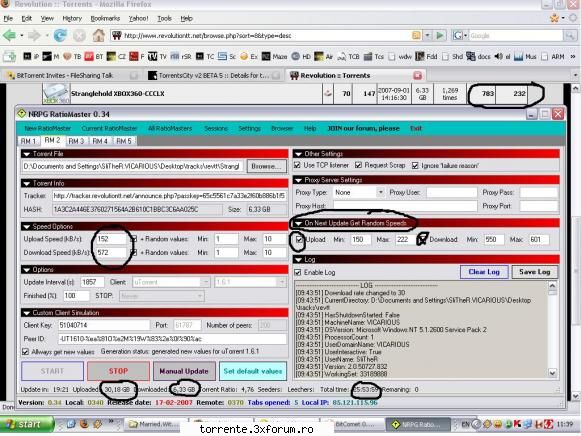Open the Proxy Type dropdown

tap(381, 192)
